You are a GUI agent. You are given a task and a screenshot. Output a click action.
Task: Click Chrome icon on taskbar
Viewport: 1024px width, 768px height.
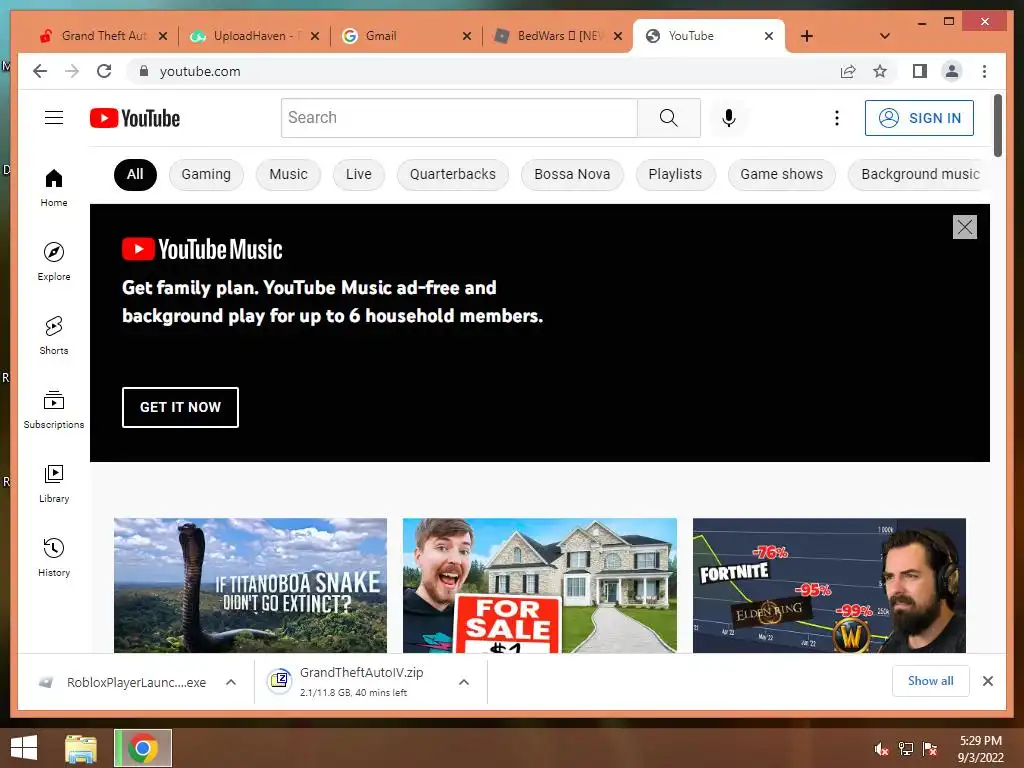[x=143, y=748]
